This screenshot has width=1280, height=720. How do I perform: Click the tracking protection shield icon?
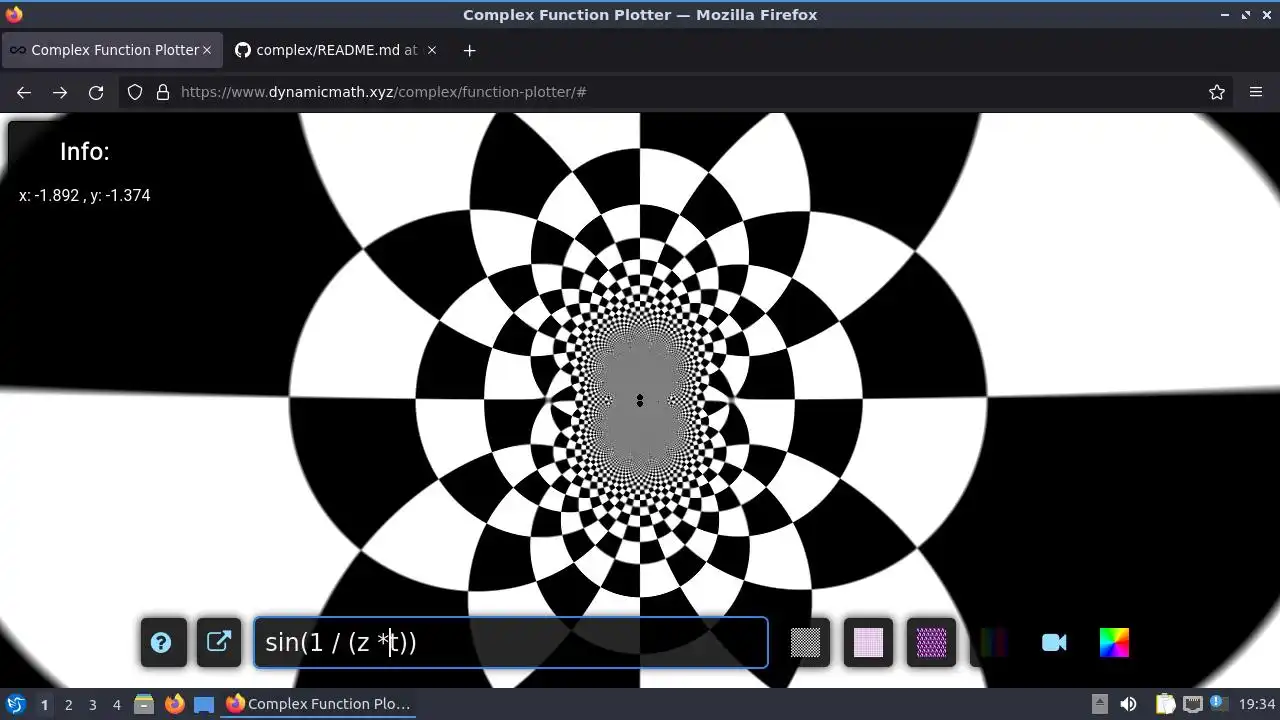click(135, 92)
